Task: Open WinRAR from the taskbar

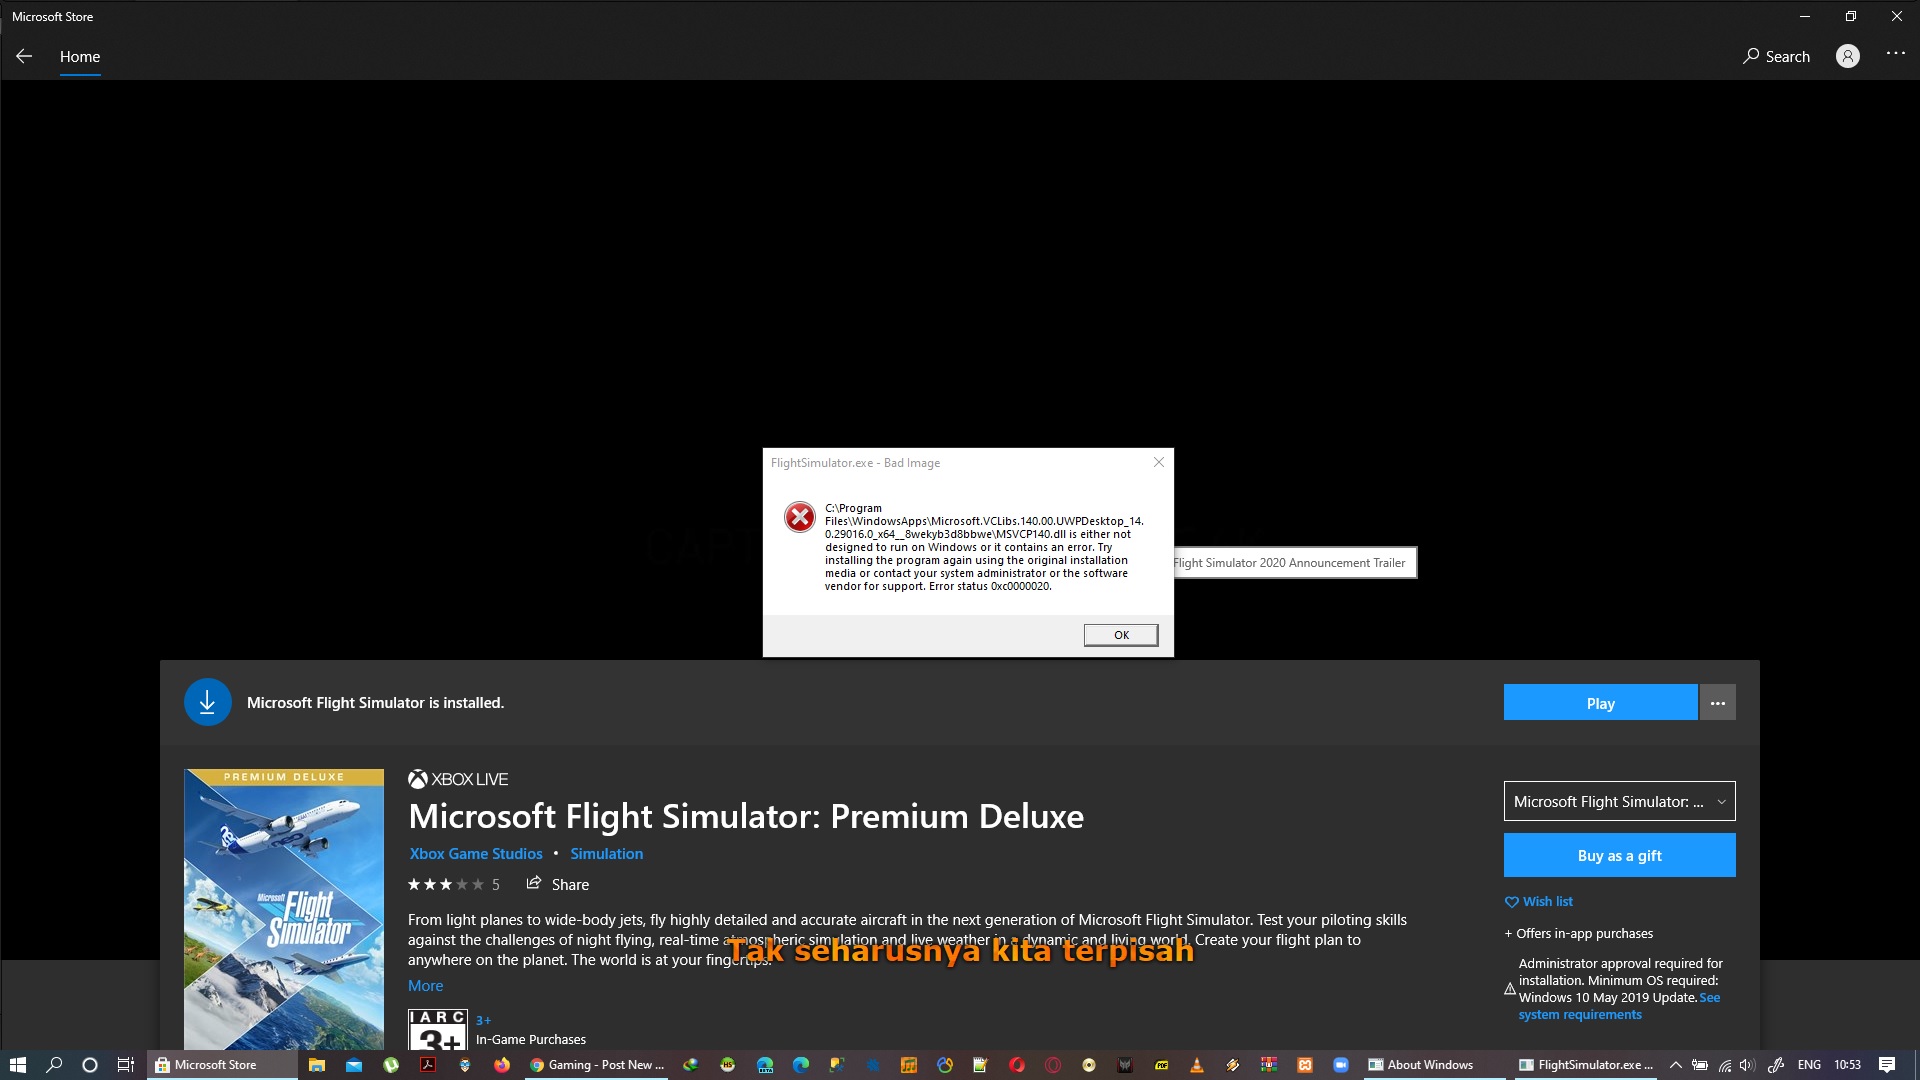Action: [1269, 1065]
